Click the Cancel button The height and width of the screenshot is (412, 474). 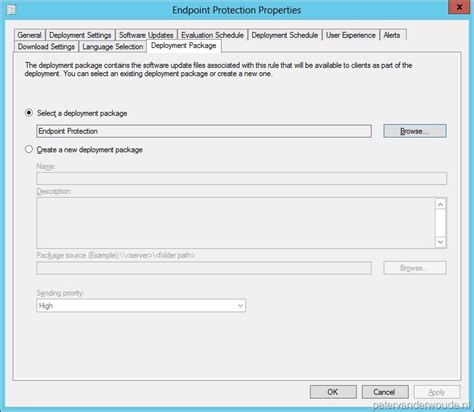tap(385, 392)
